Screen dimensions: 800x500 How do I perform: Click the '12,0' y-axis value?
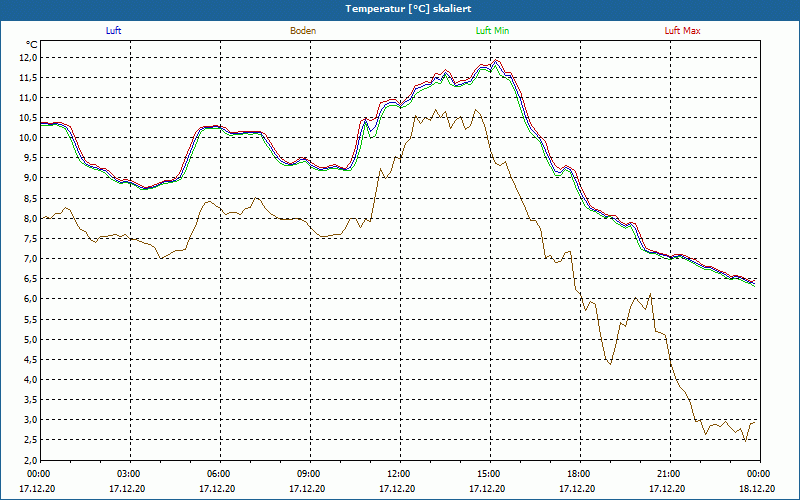29,58
